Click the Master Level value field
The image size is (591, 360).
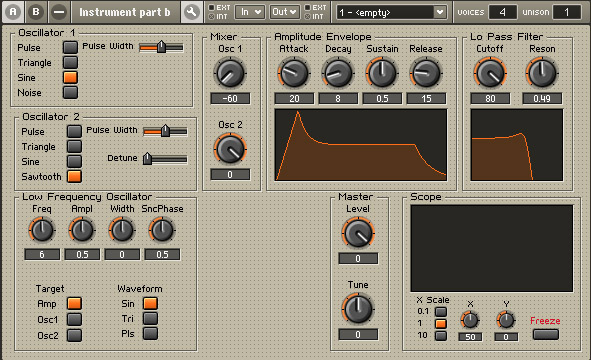coord(358,259)
